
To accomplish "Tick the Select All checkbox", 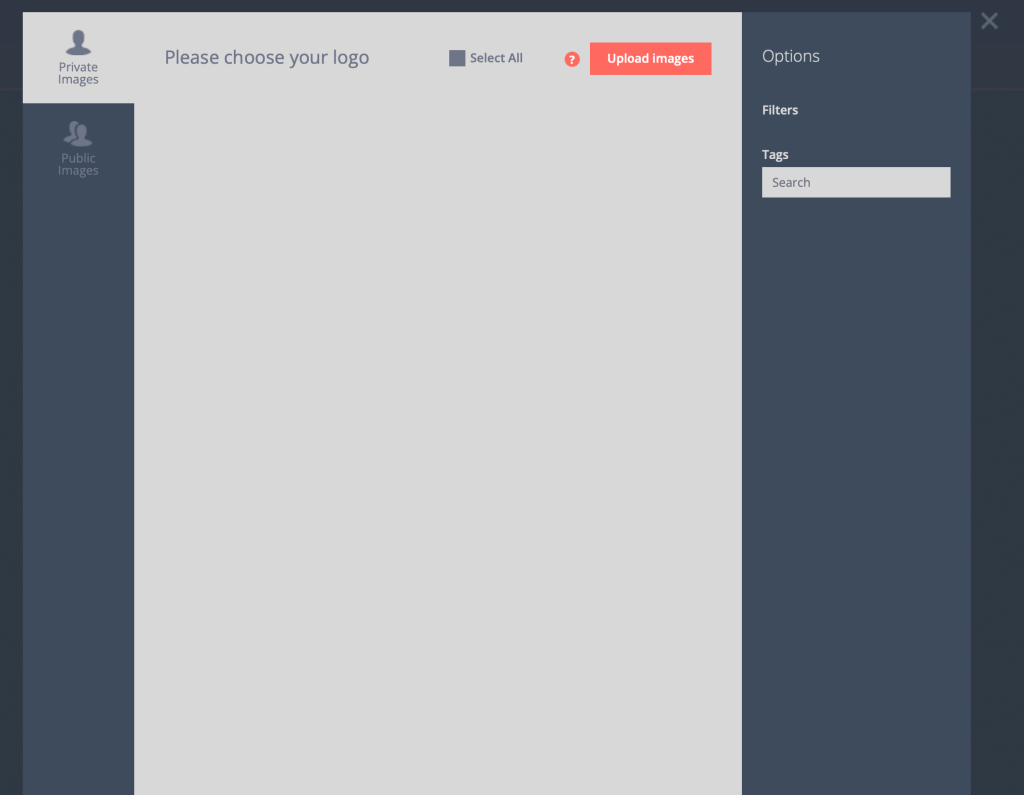I will click(457, 58).
